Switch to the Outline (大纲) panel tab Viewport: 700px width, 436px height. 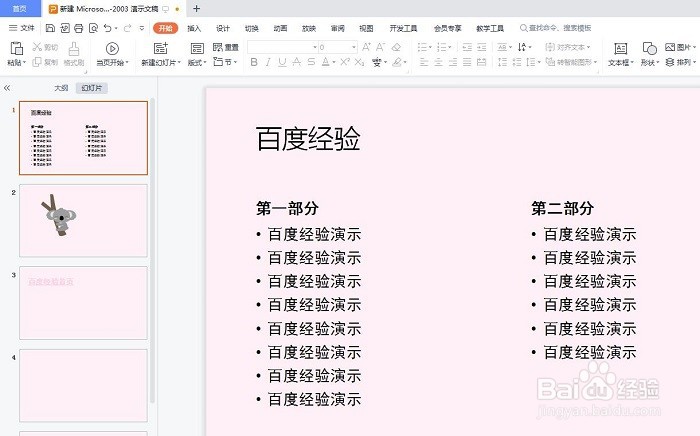[61, 88]
